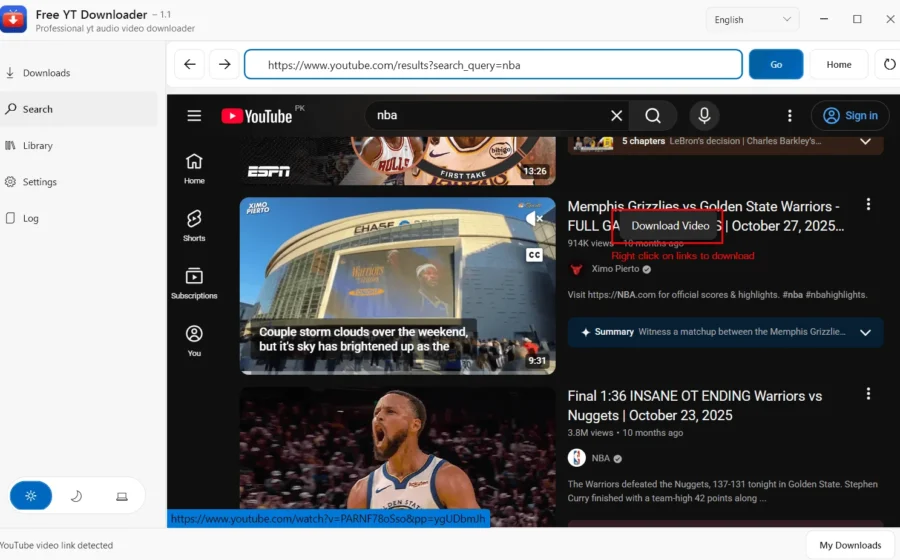
Task: Open the Final 1:36 INSANE OT ENDING title
Action: (695, 406)
